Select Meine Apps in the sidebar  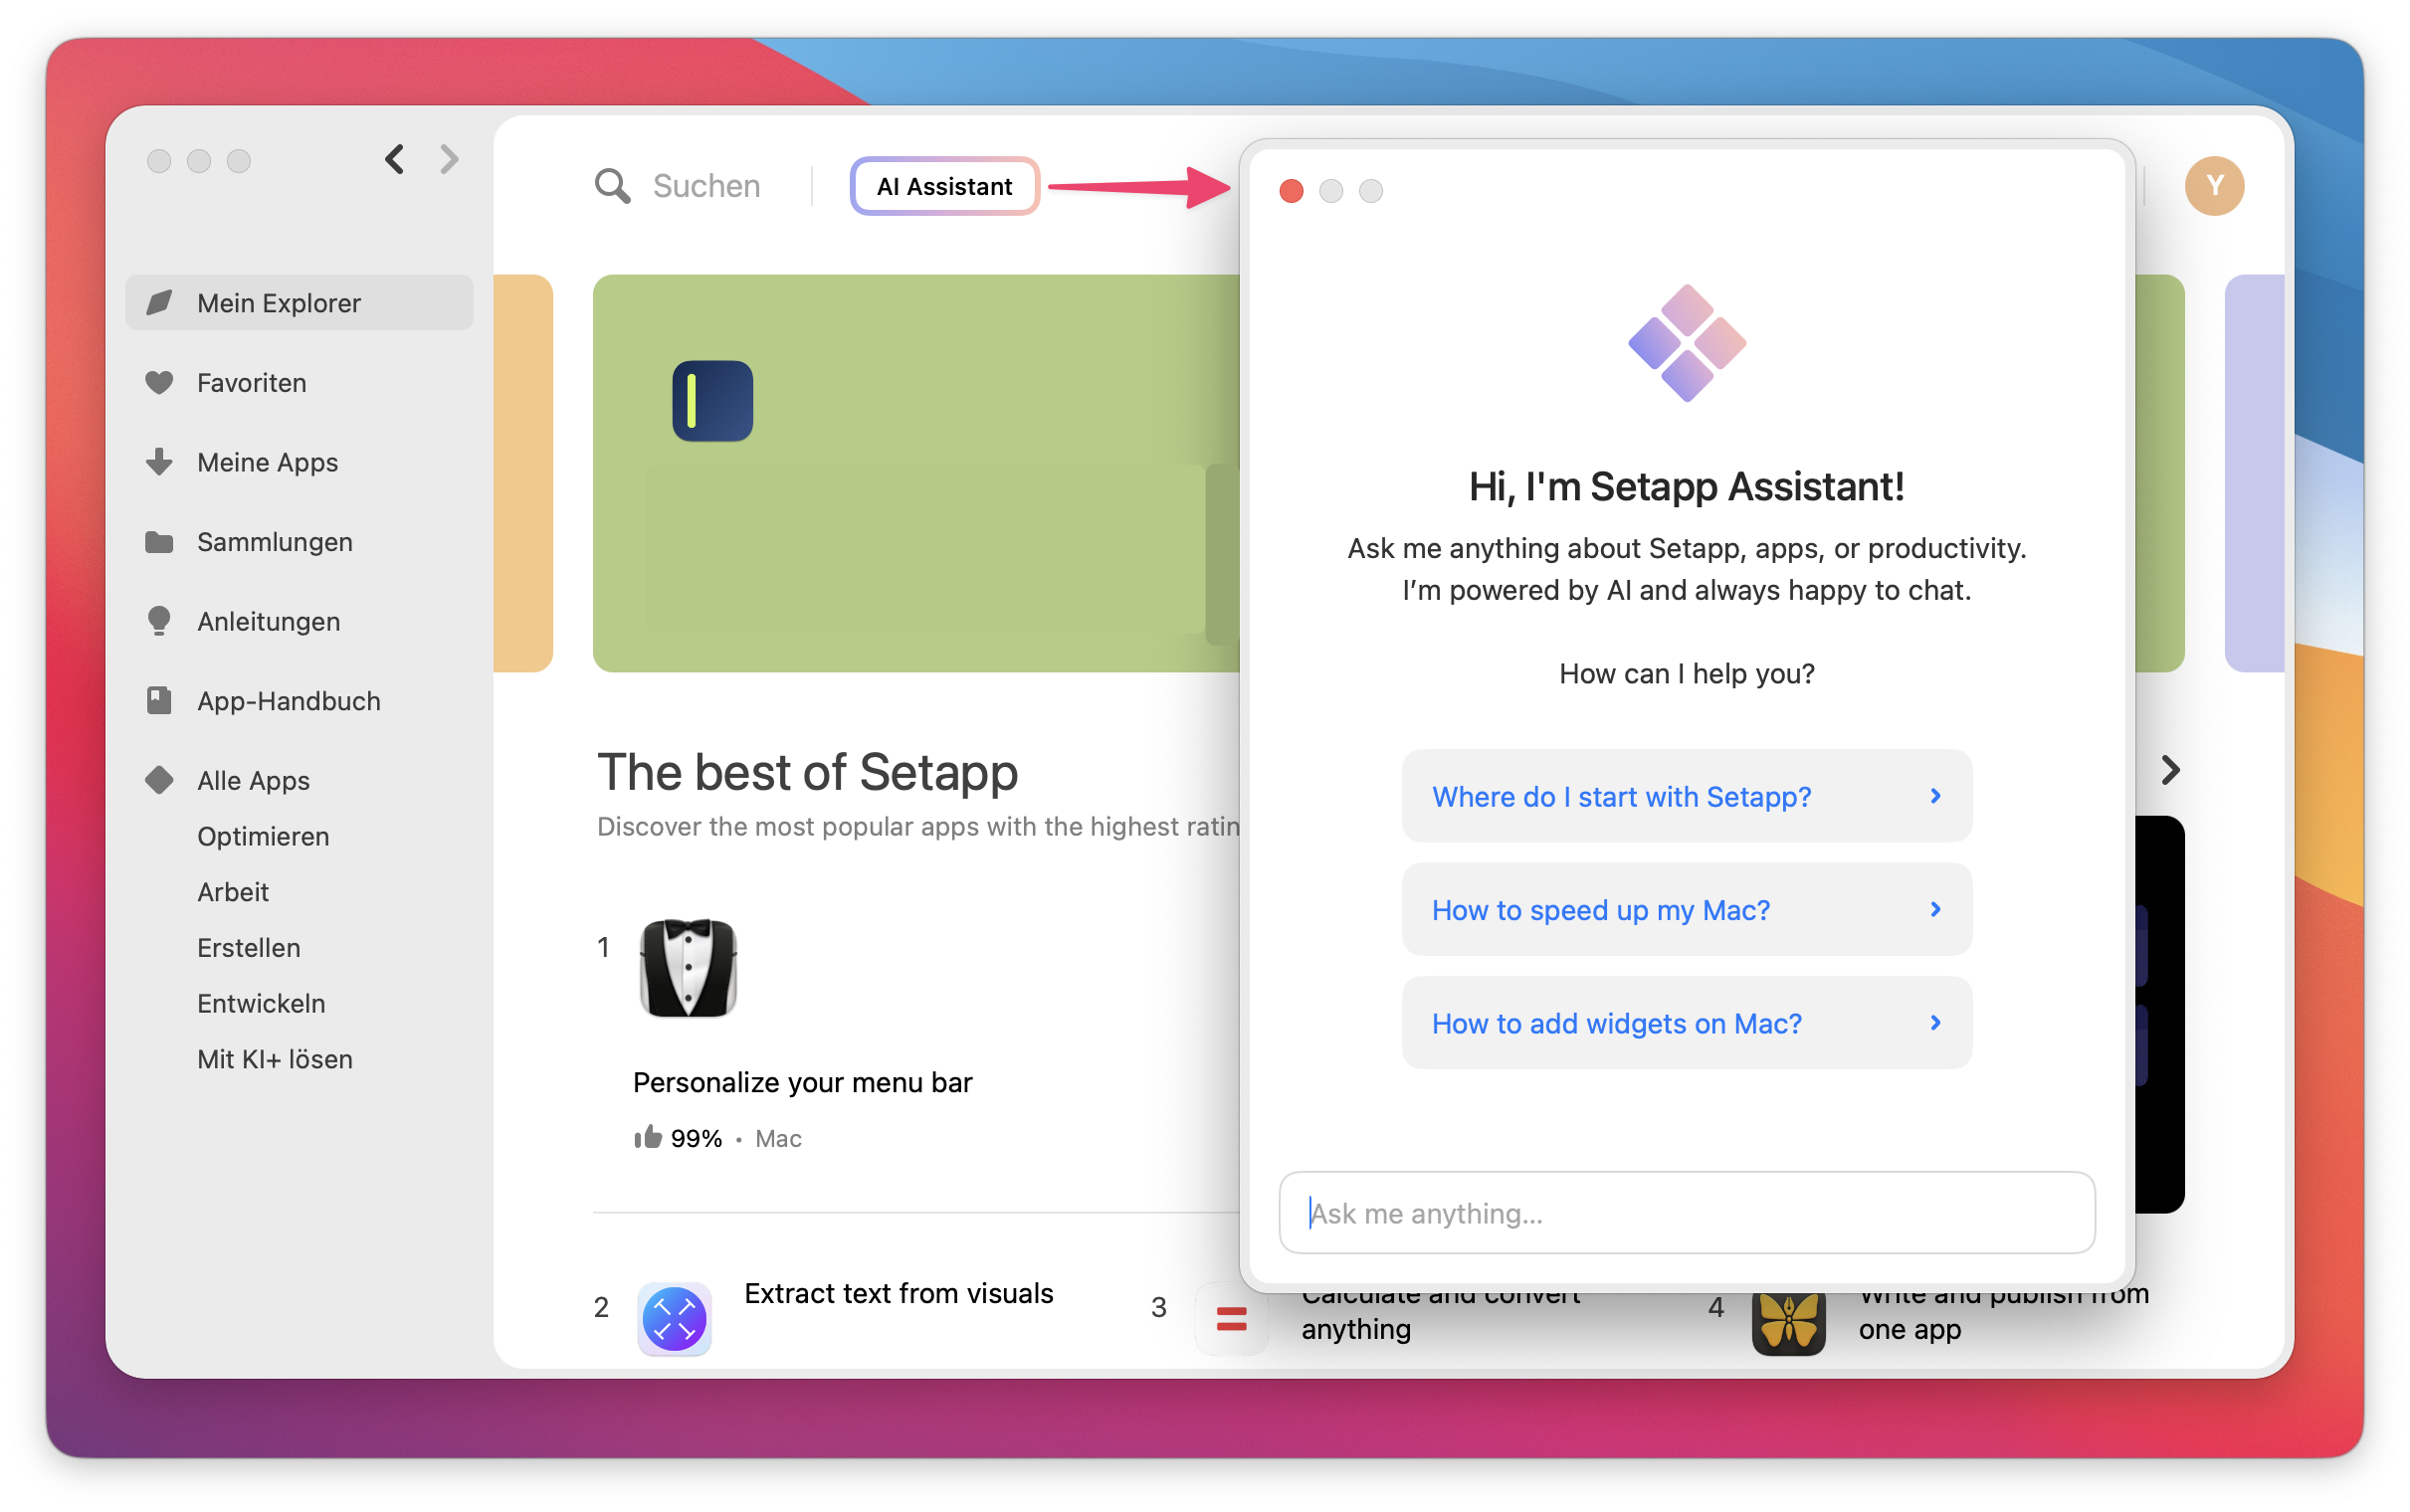[x=266, y=462]
